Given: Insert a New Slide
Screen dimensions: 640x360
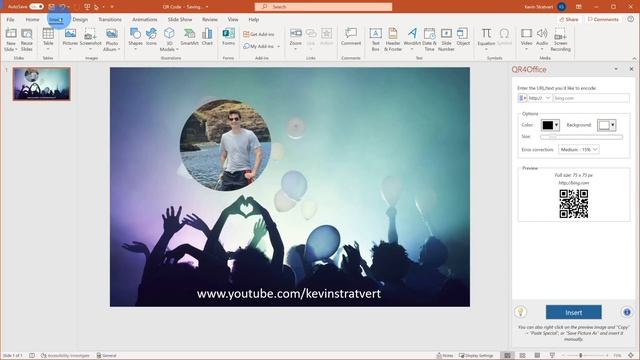Looking at the screenshot, I should click(x=11, y=40).
